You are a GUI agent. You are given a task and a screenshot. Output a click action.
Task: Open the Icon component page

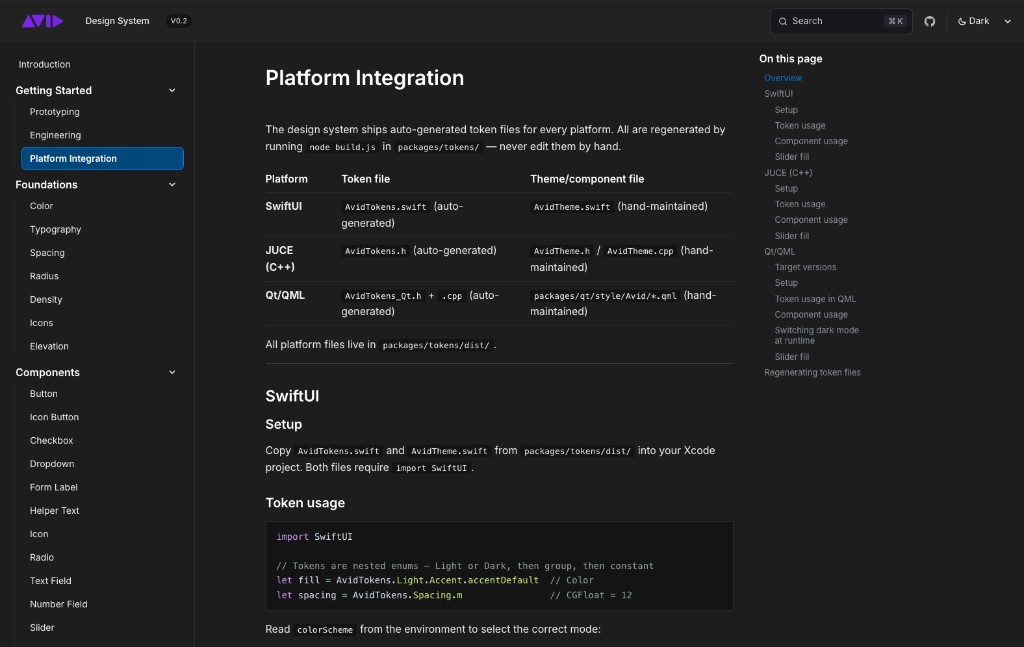(39, 534)
